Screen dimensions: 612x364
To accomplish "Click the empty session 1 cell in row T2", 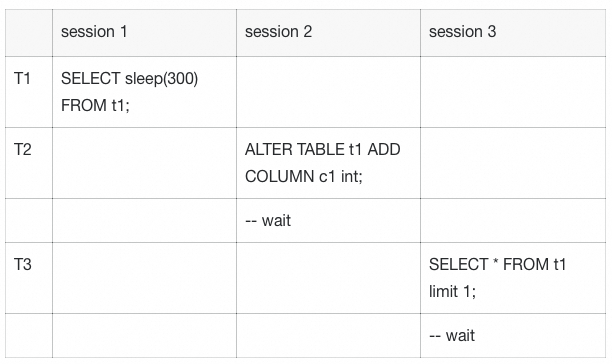I will coord(144,163).
